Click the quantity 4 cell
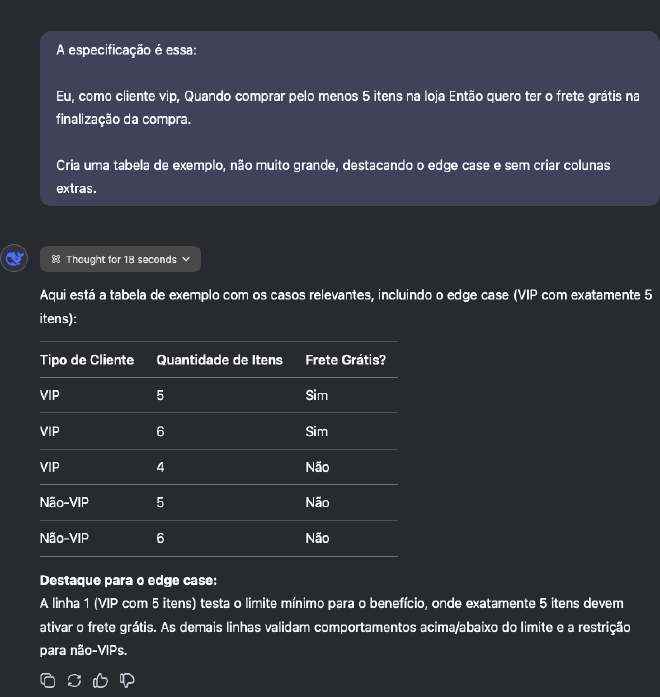 pyautogui.click(x=161, y=467)
